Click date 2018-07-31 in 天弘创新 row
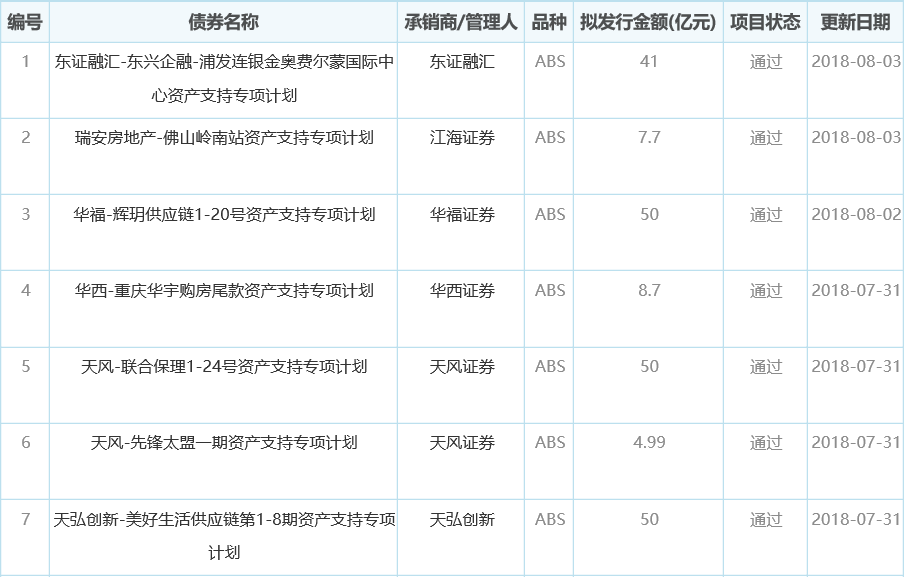906x577 pixels. [x=856, y=519]
